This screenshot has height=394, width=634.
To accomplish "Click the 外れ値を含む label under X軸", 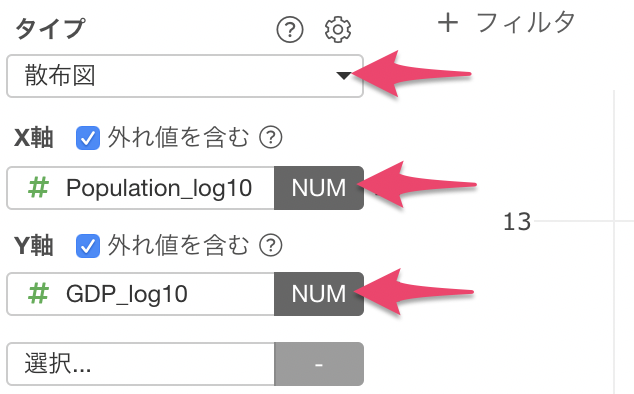I will 178,138.
